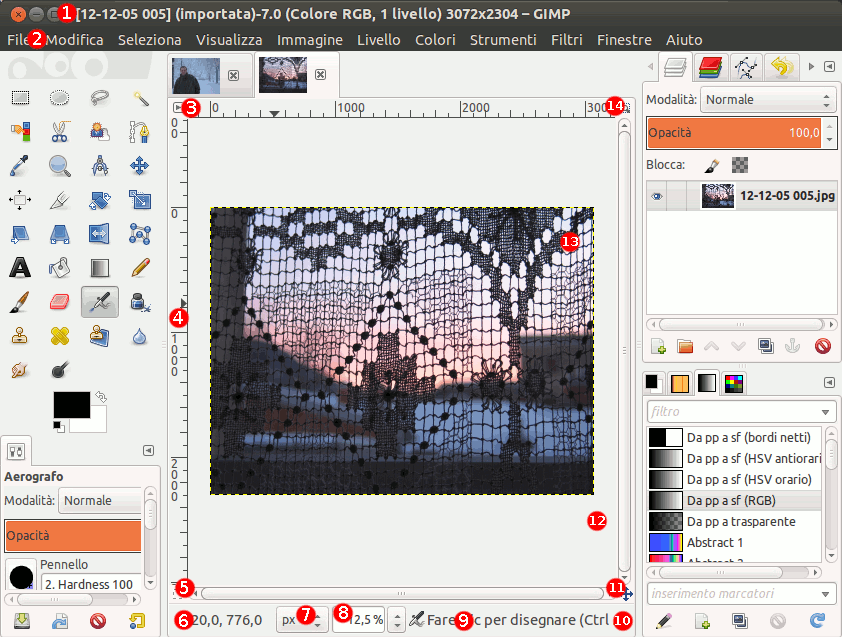Open the Filtri menu
Screen dimensions: 842x637
(x=567, y=40)
